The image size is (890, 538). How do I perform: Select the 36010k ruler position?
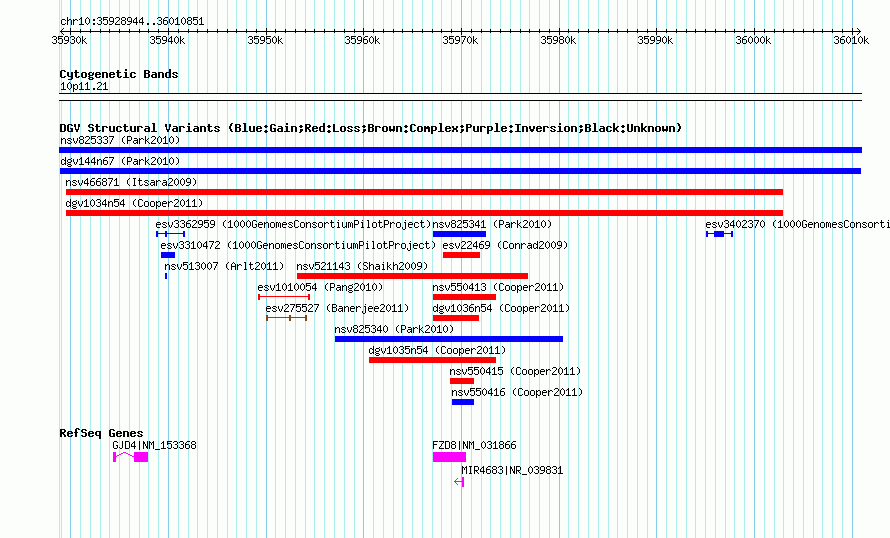tap(851, 40)
